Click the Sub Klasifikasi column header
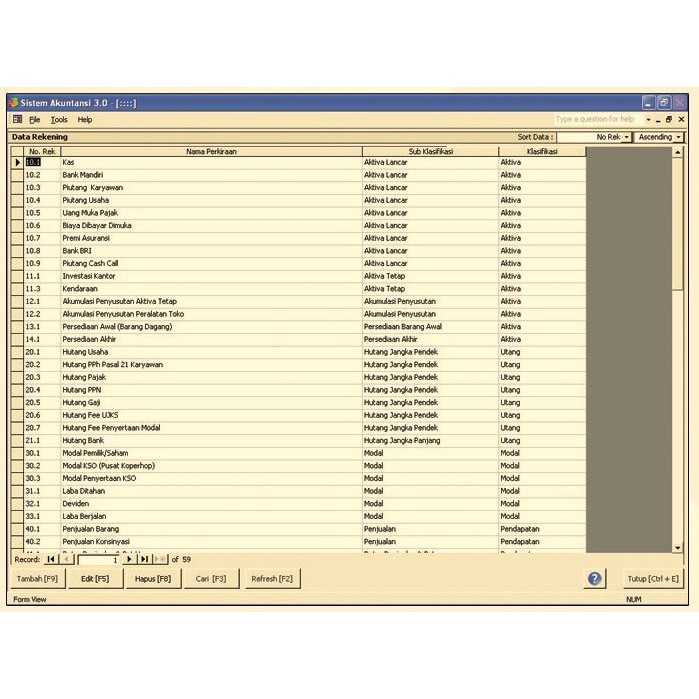Viewport: 699px width, 699px height. (431, 152)
